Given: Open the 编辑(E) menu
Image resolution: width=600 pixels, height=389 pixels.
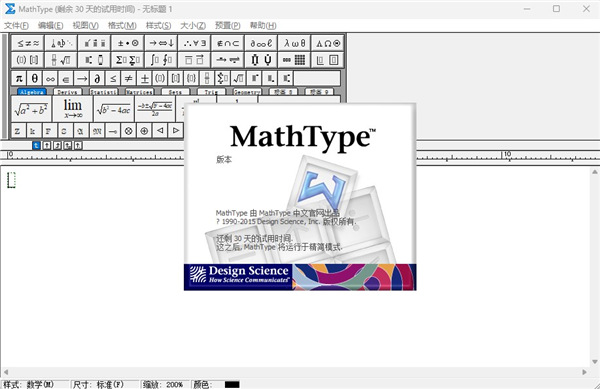Looking at the screenshot, I should [51, 25].
